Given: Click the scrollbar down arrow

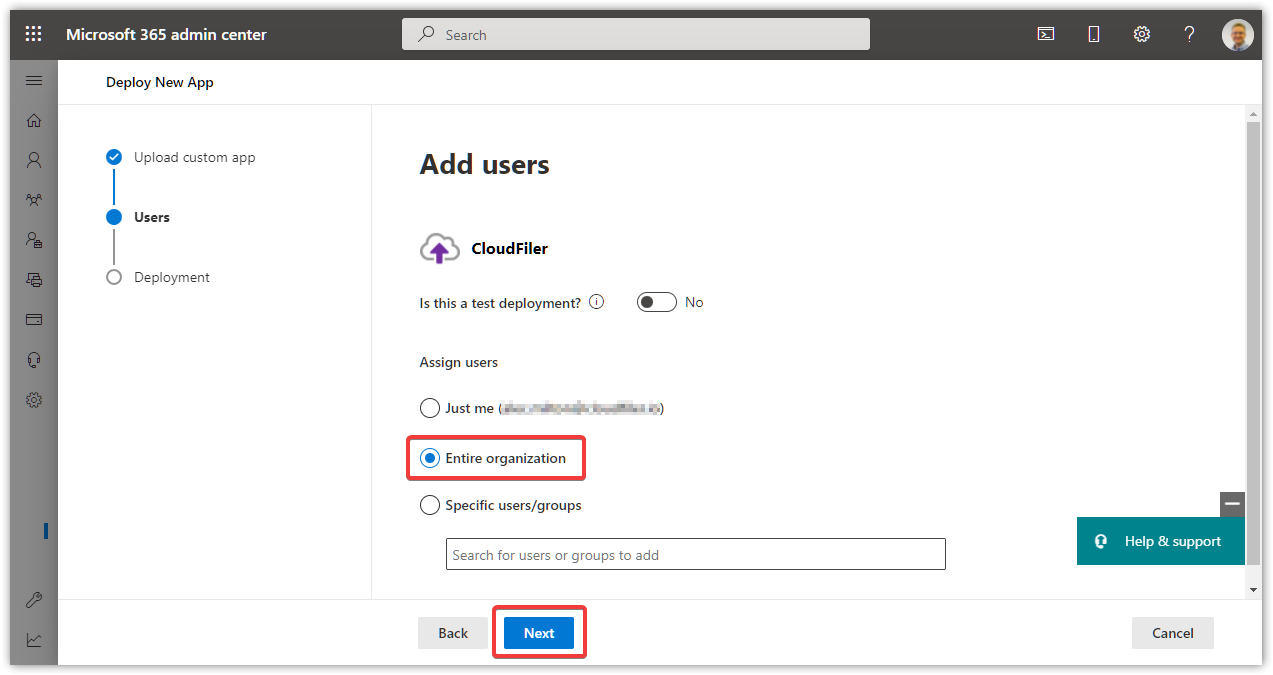Looking at the screenshot, I should (x=1254, y=591).
